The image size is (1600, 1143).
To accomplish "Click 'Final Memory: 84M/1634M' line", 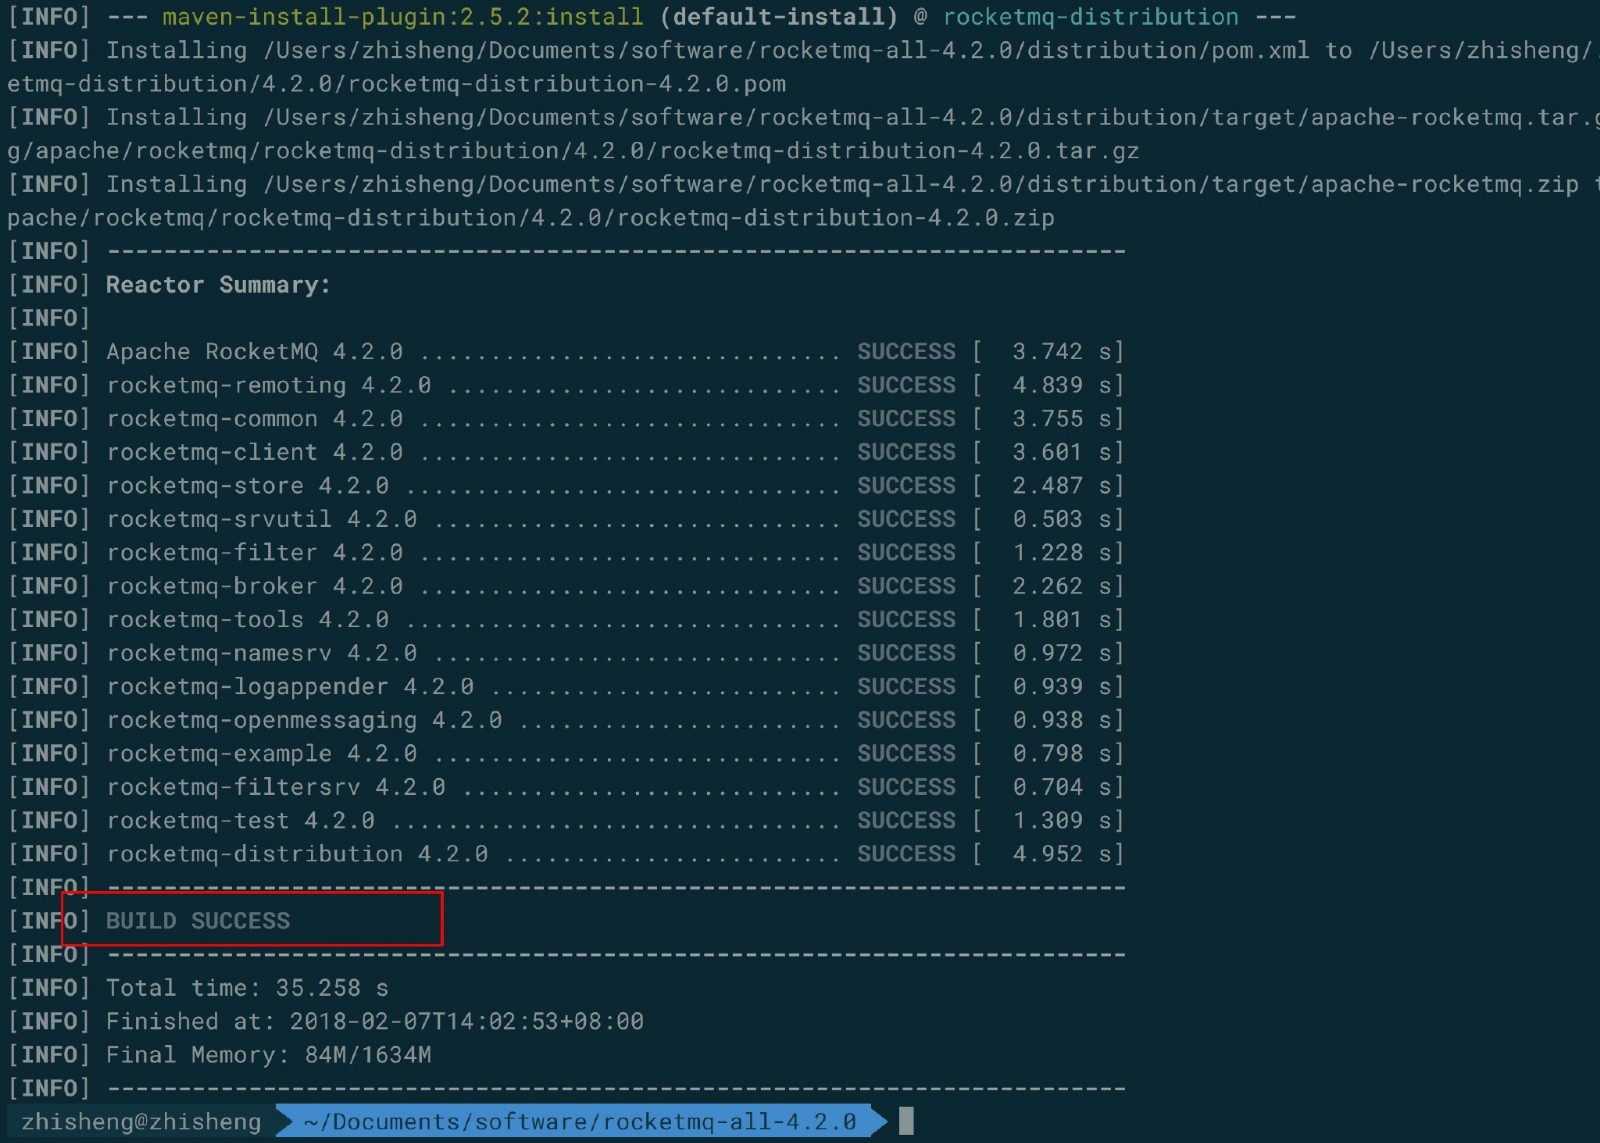I will point(269,1055).
